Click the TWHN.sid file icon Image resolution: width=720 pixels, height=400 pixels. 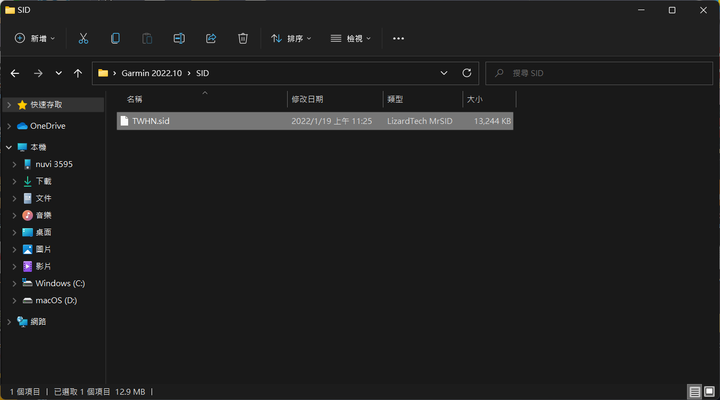(x=124, y=121)
